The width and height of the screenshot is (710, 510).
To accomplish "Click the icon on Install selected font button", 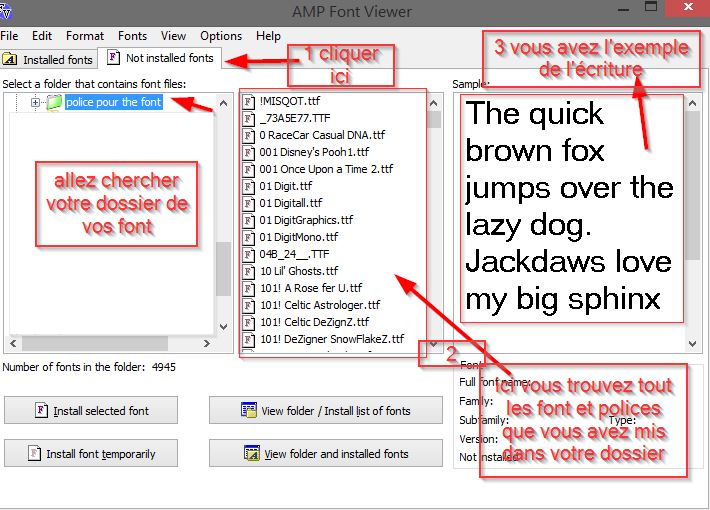I will tap(42, 410).
